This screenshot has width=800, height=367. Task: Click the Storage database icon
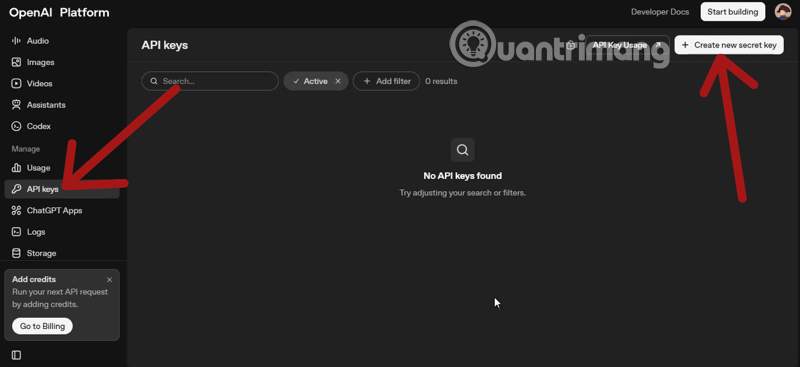point(16,253)
